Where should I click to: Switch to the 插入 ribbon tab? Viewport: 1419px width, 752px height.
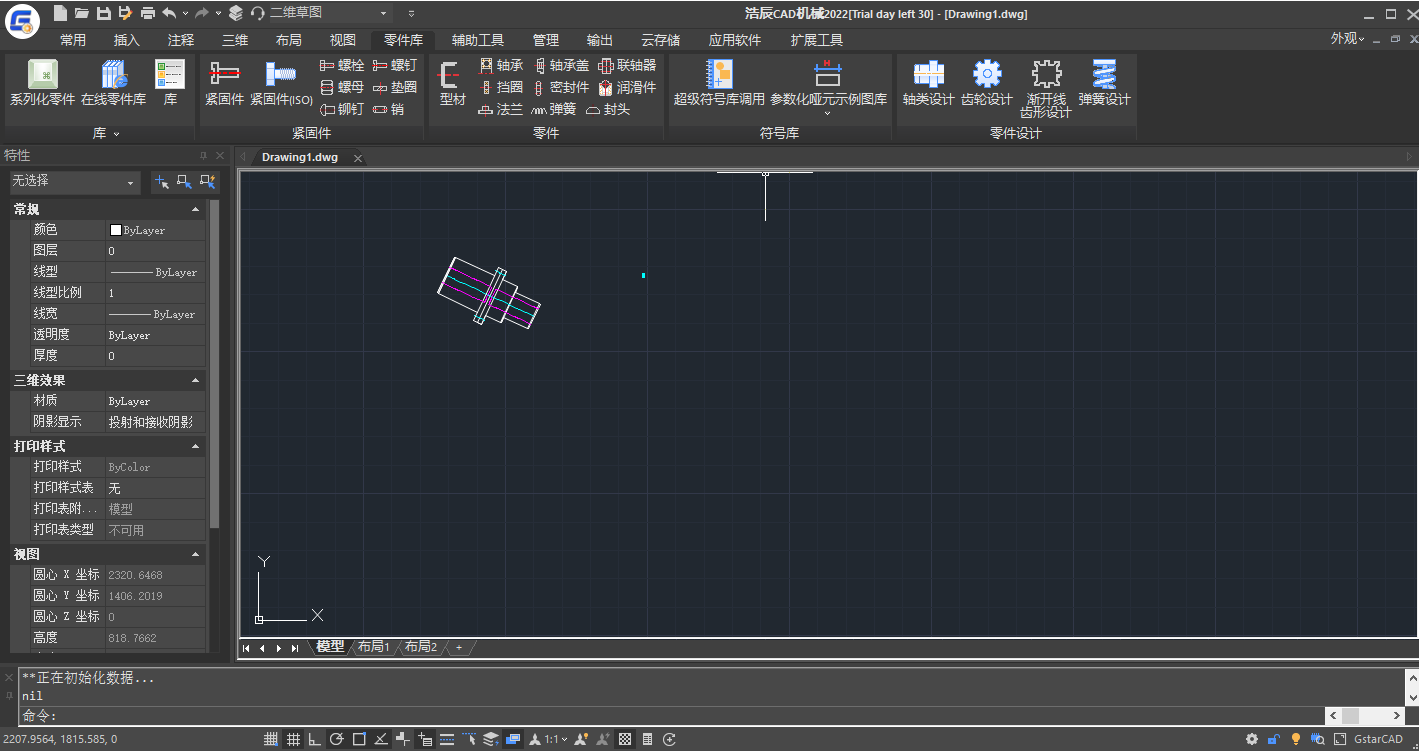tap(127, 40)
